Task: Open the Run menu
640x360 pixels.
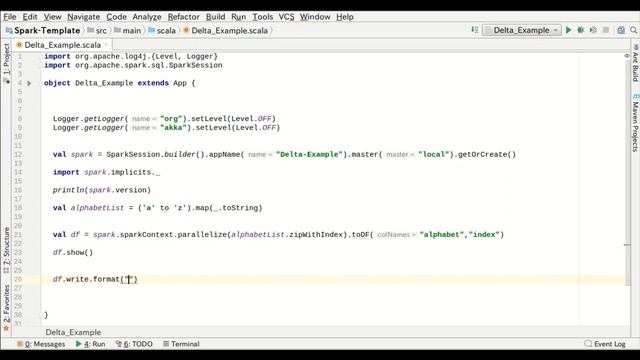Action: pos(238,17)
